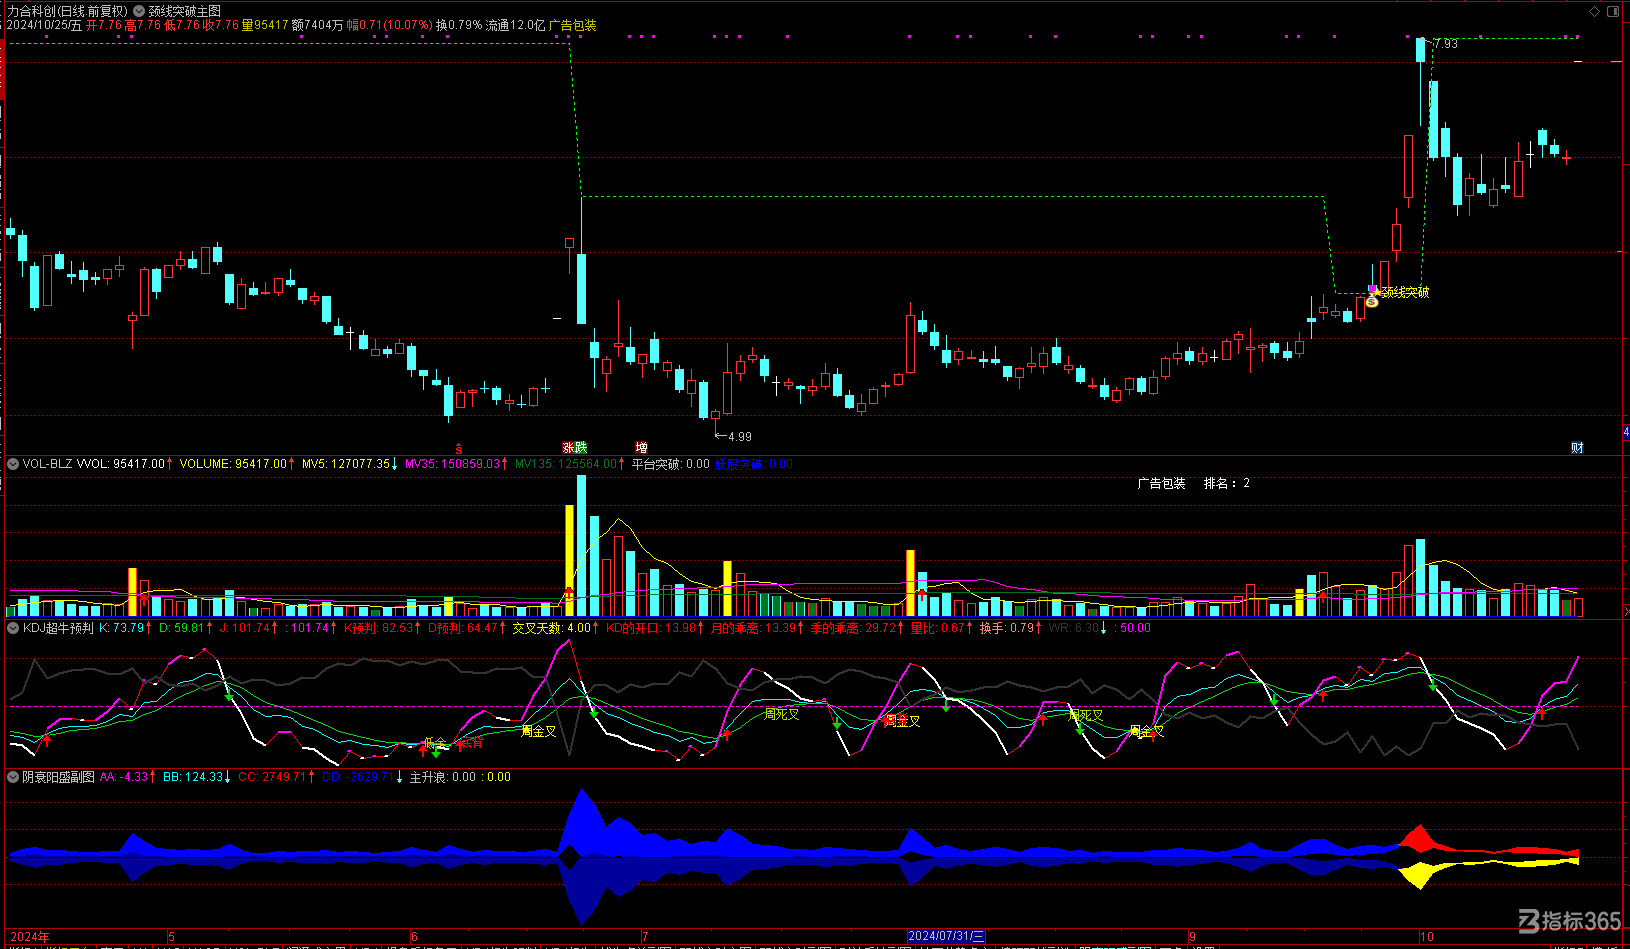Click the 广告包装 label in volume panel
Image resolution: width=1630 pixels, height=949 pixels.
click(1161, 483)
